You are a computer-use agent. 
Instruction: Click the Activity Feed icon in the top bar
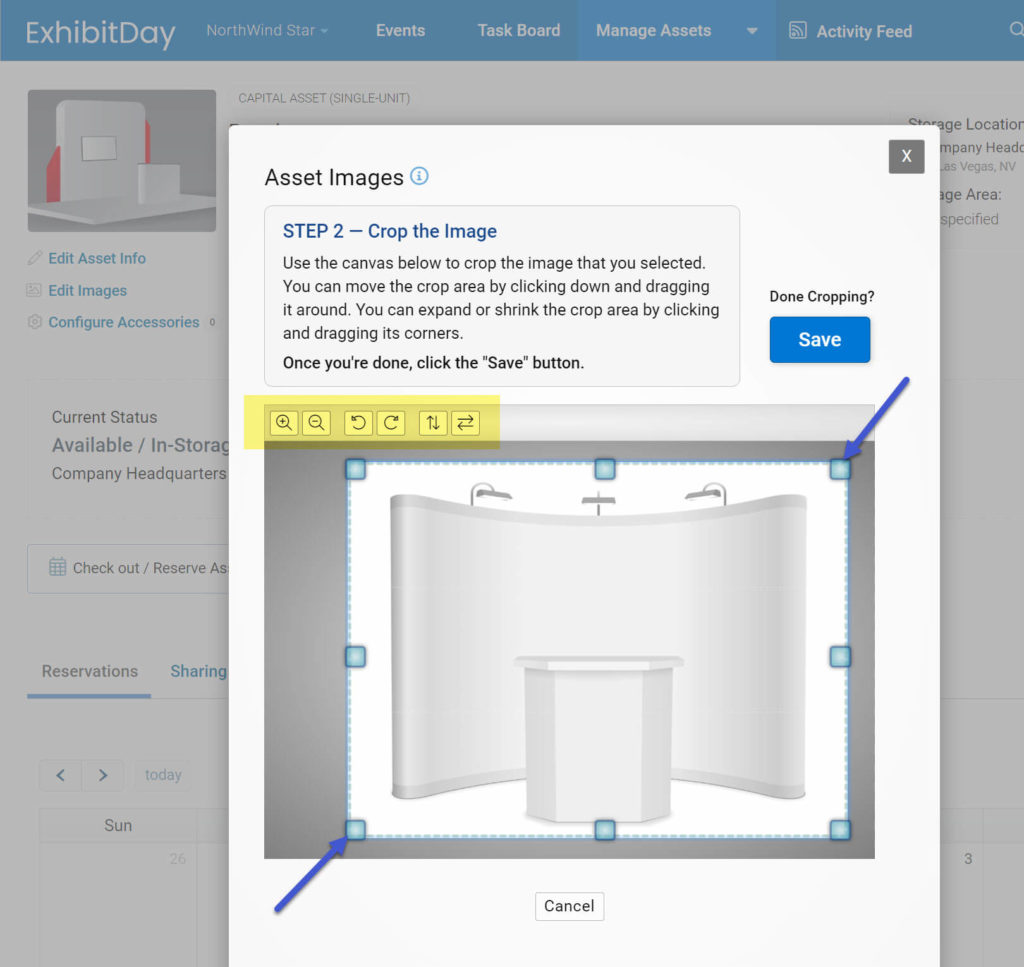[x=798, y=30]
